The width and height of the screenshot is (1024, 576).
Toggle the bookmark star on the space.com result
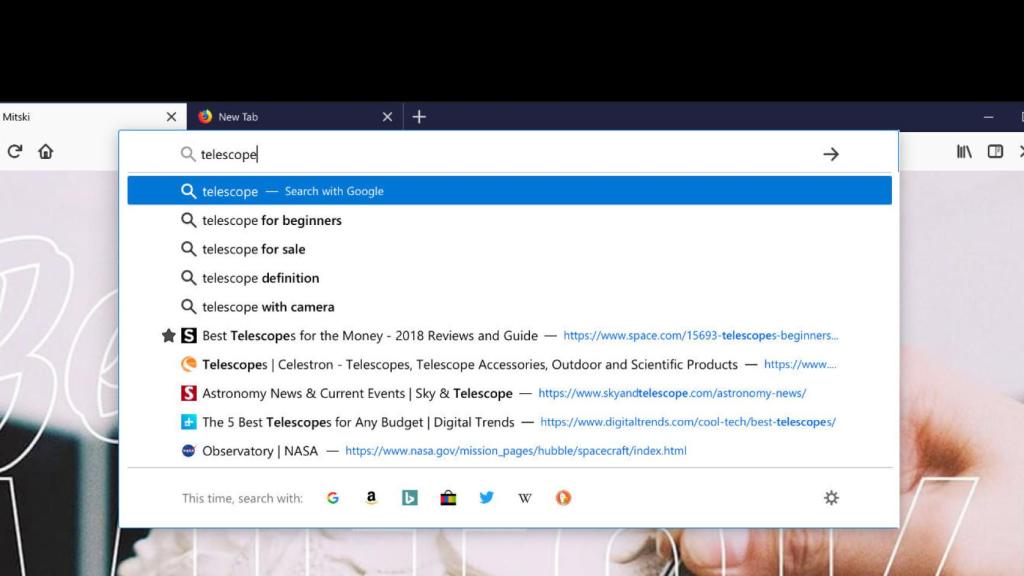tap(170, 335)
